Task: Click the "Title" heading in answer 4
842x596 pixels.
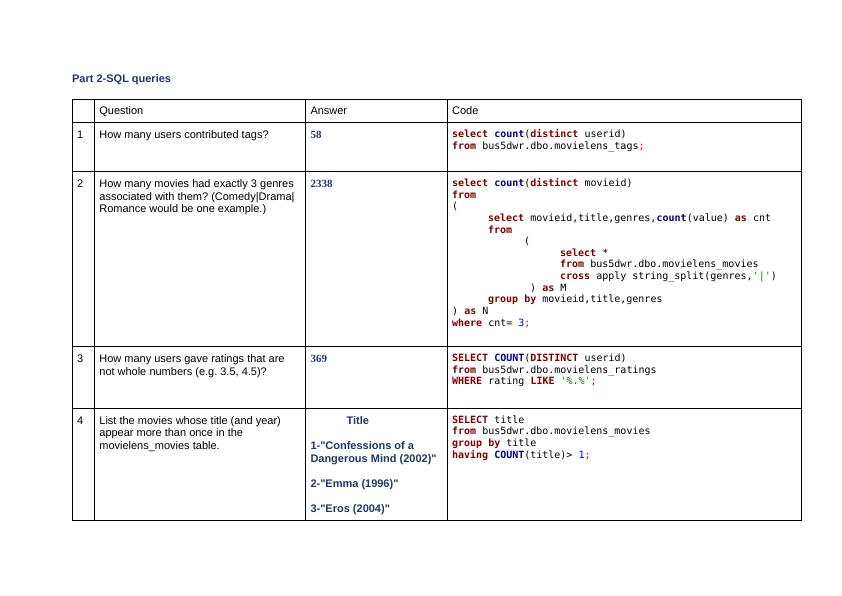Action: (x=357, y=420)
